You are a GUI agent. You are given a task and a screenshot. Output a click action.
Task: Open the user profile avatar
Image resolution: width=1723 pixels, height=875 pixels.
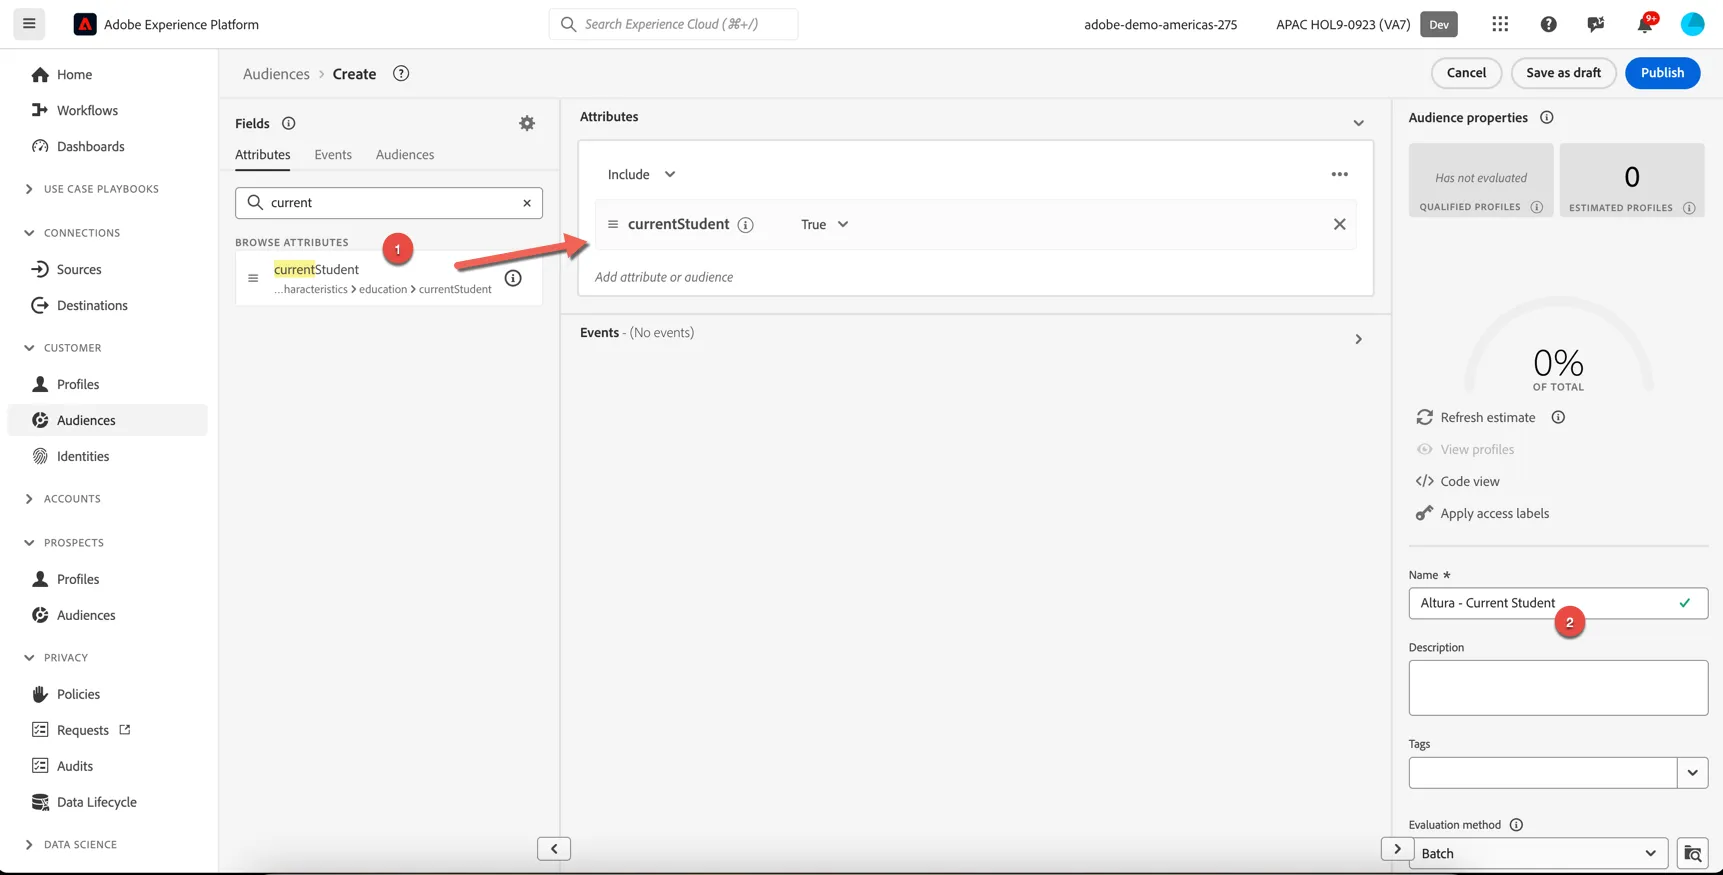coord(1692,24)
